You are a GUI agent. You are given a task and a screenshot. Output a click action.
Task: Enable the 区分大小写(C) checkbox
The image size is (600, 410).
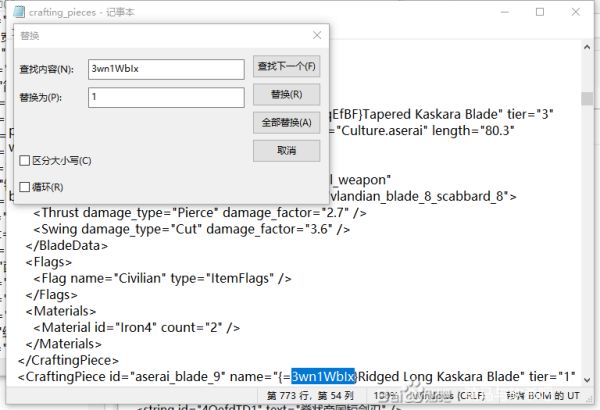(x=26, y=160)
